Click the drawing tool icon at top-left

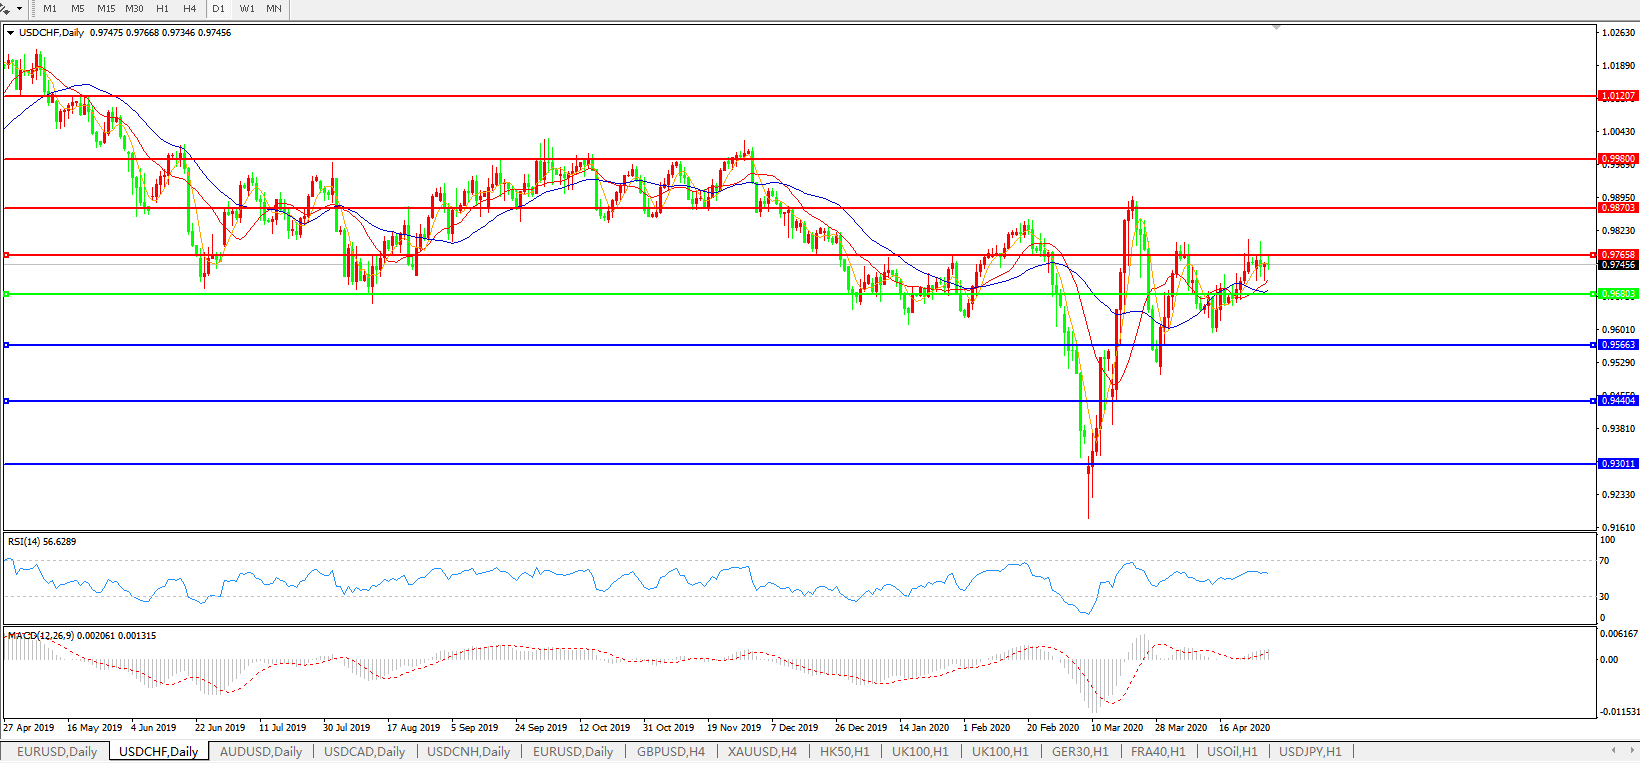[x=5, y=8]
